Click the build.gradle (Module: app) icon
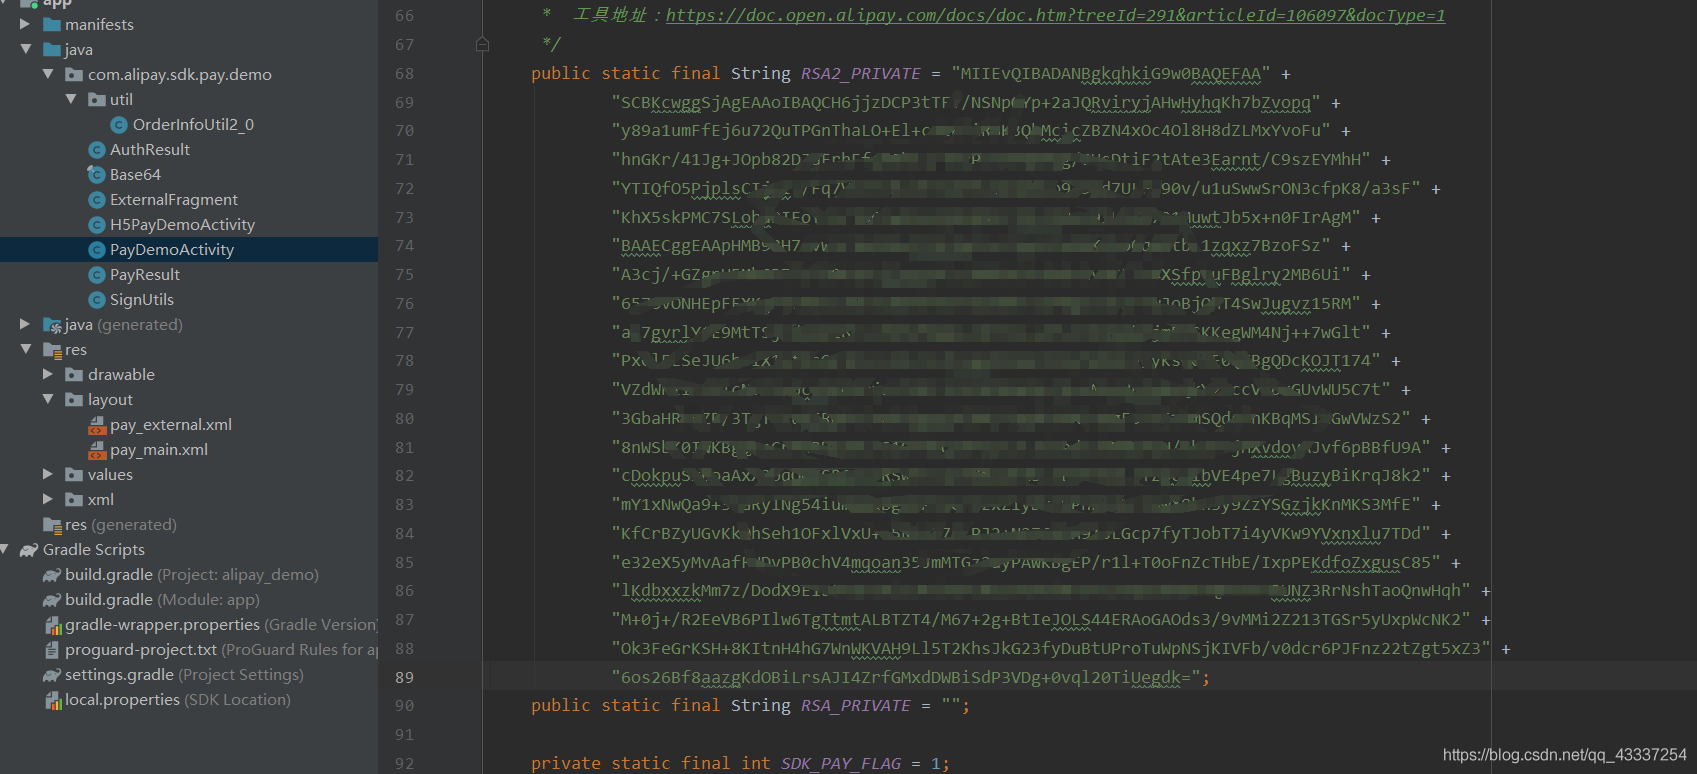The image size is (1697, 774). (52, 600)
